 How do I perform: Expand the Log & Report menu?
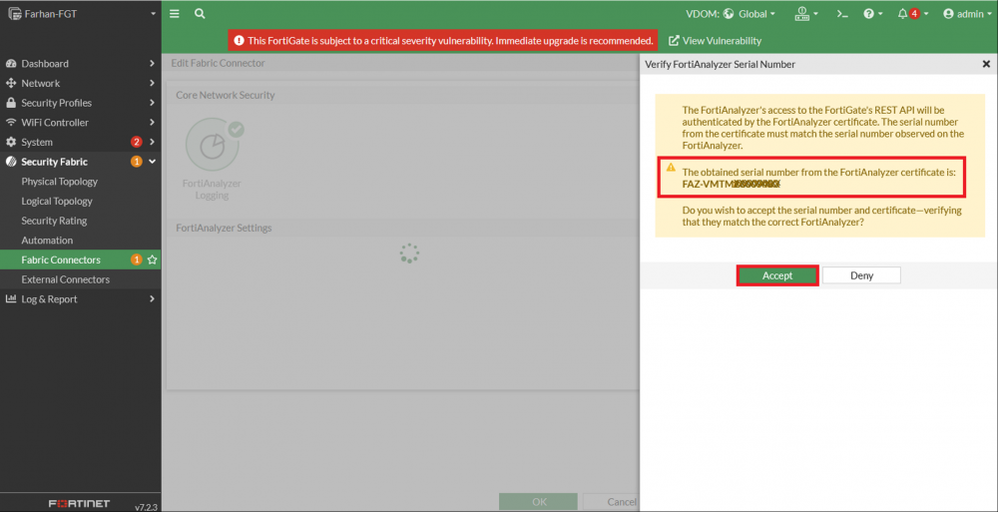pyautogui.click(x=80, y=299)
